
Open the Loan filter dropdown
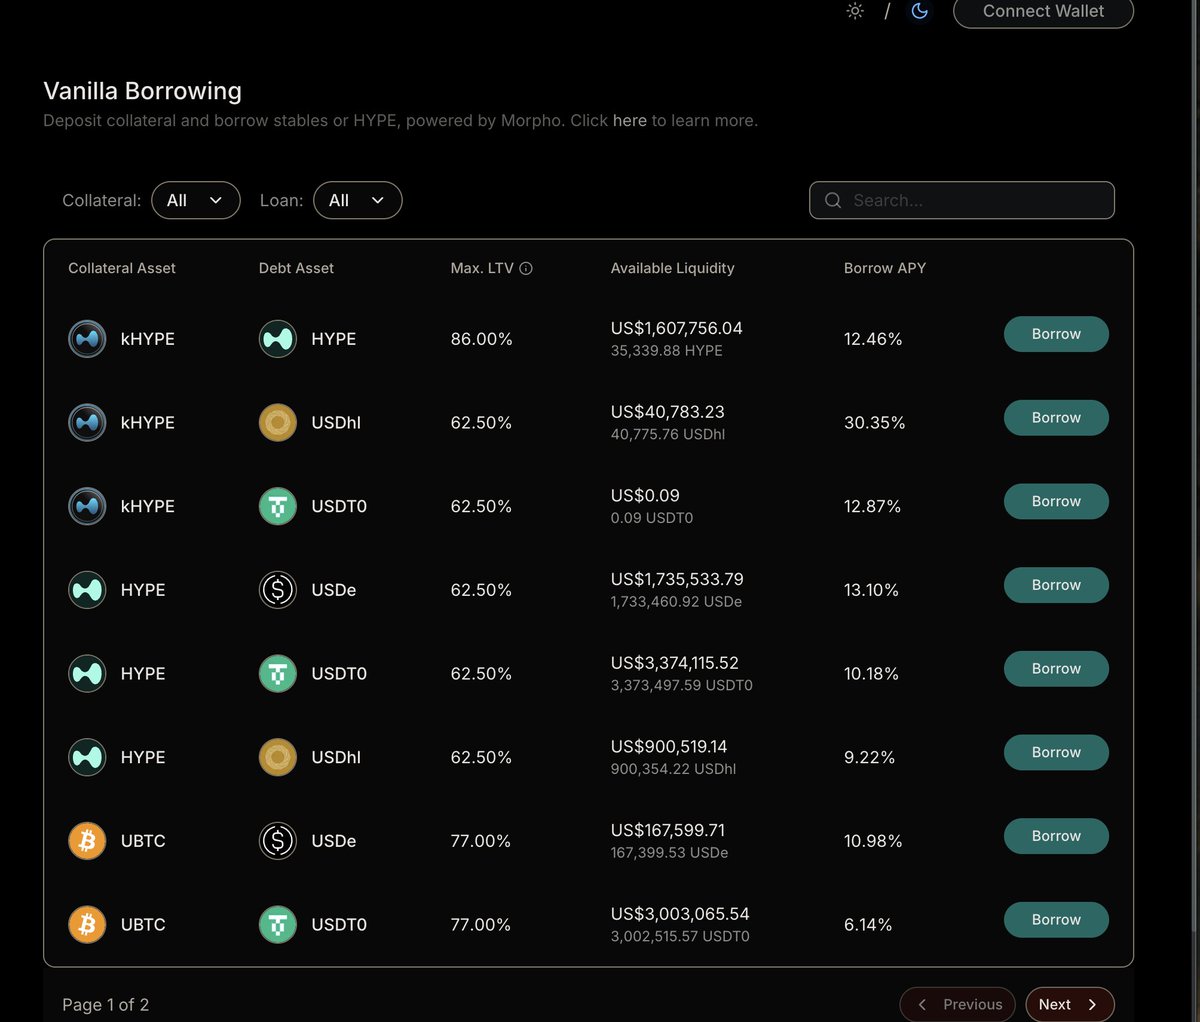coord(358,200)
